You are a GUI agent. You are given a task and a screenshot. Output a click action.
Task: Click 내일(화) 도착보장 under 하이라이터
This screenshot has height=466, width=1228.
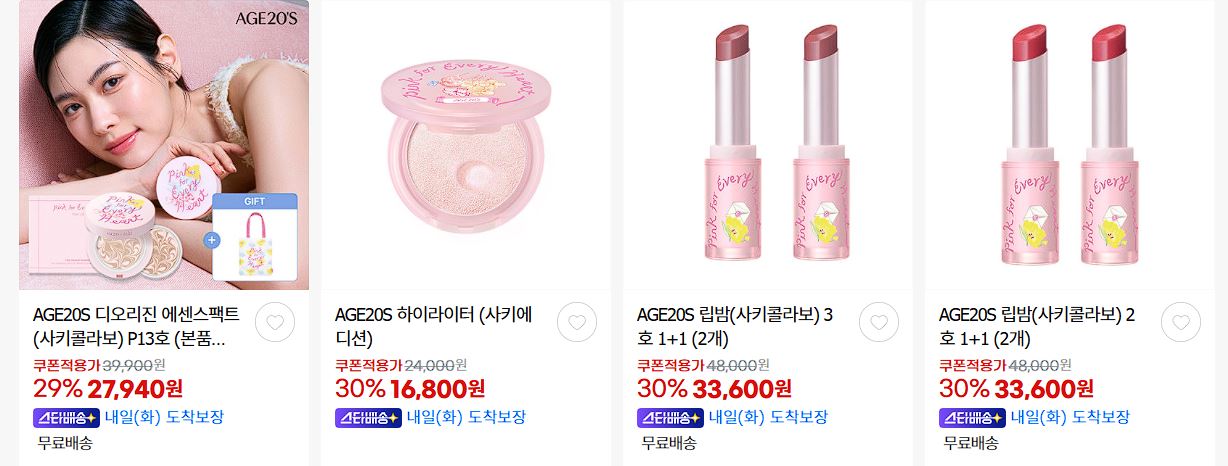tap(466, 418)
